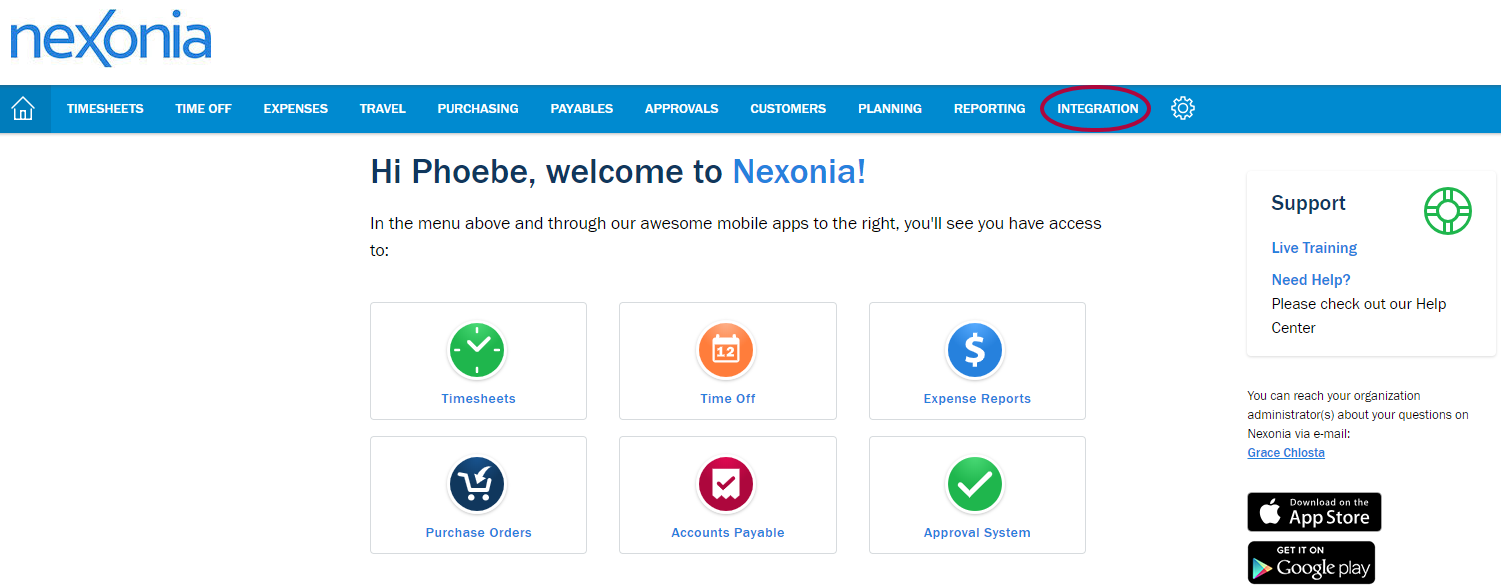This screenshot has height=588, width=1501.
Task: Click the green Approval System checkmark icon
Action: coord(976,485)
